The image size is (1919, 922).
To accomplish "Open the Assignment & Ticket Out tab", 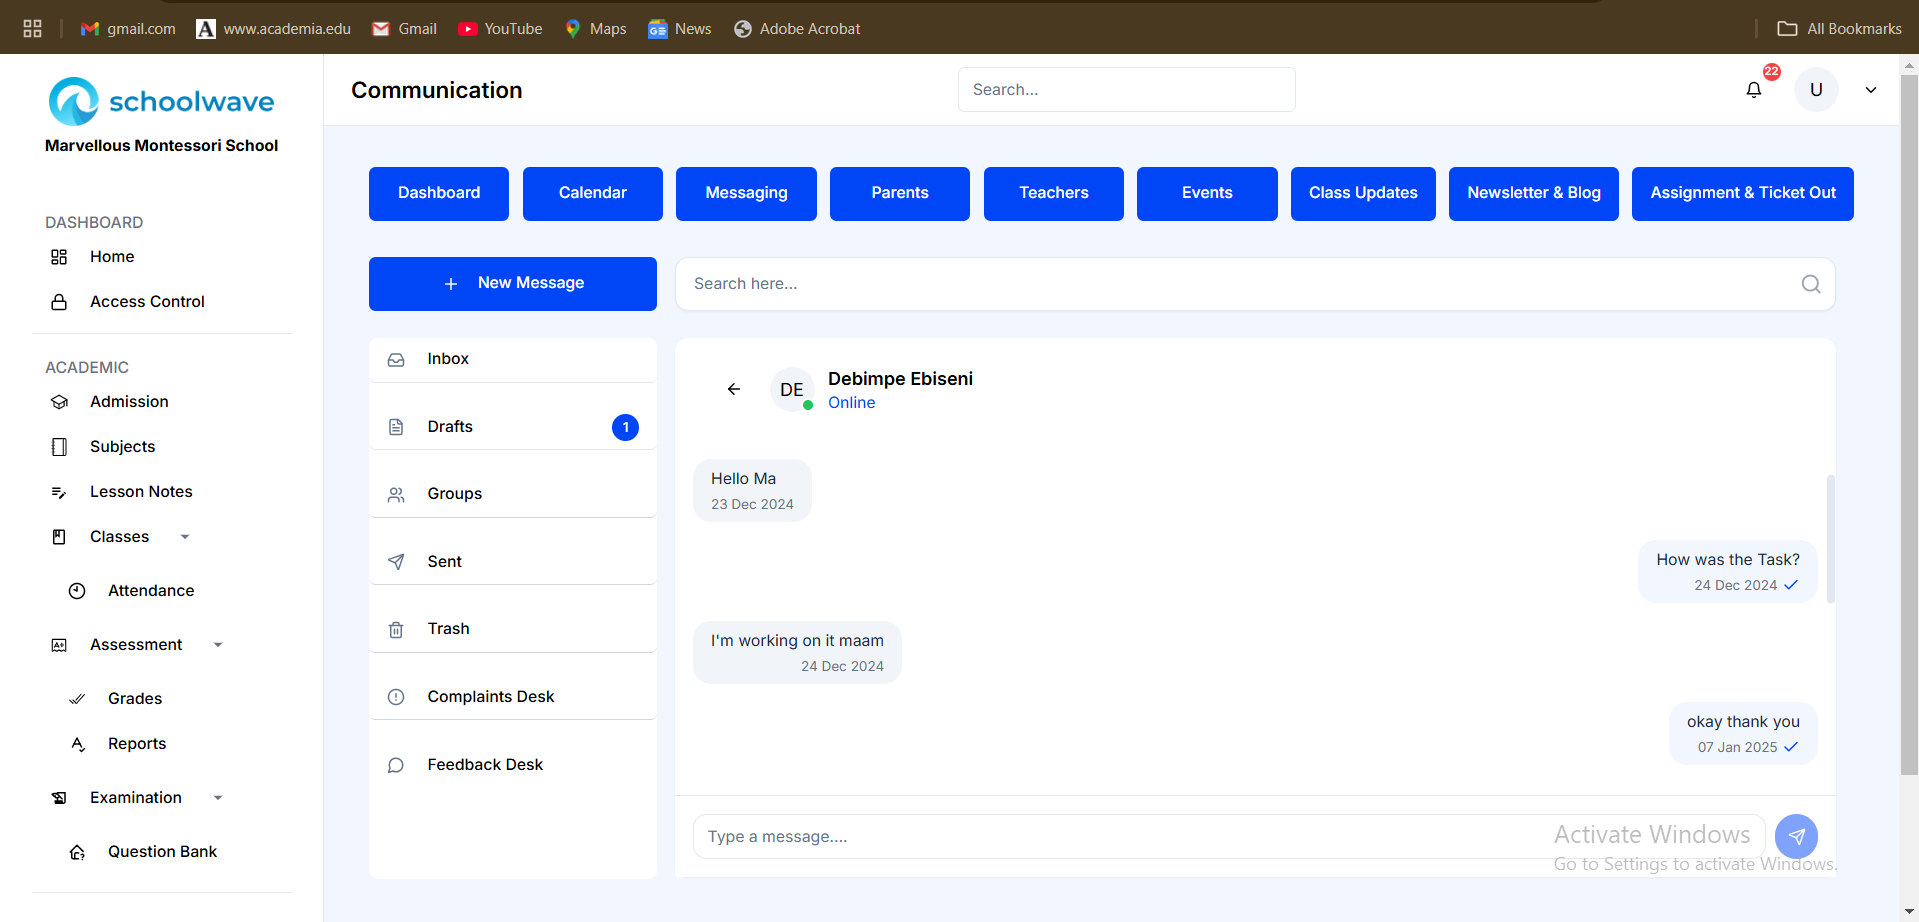I will tap(1743, 193).
